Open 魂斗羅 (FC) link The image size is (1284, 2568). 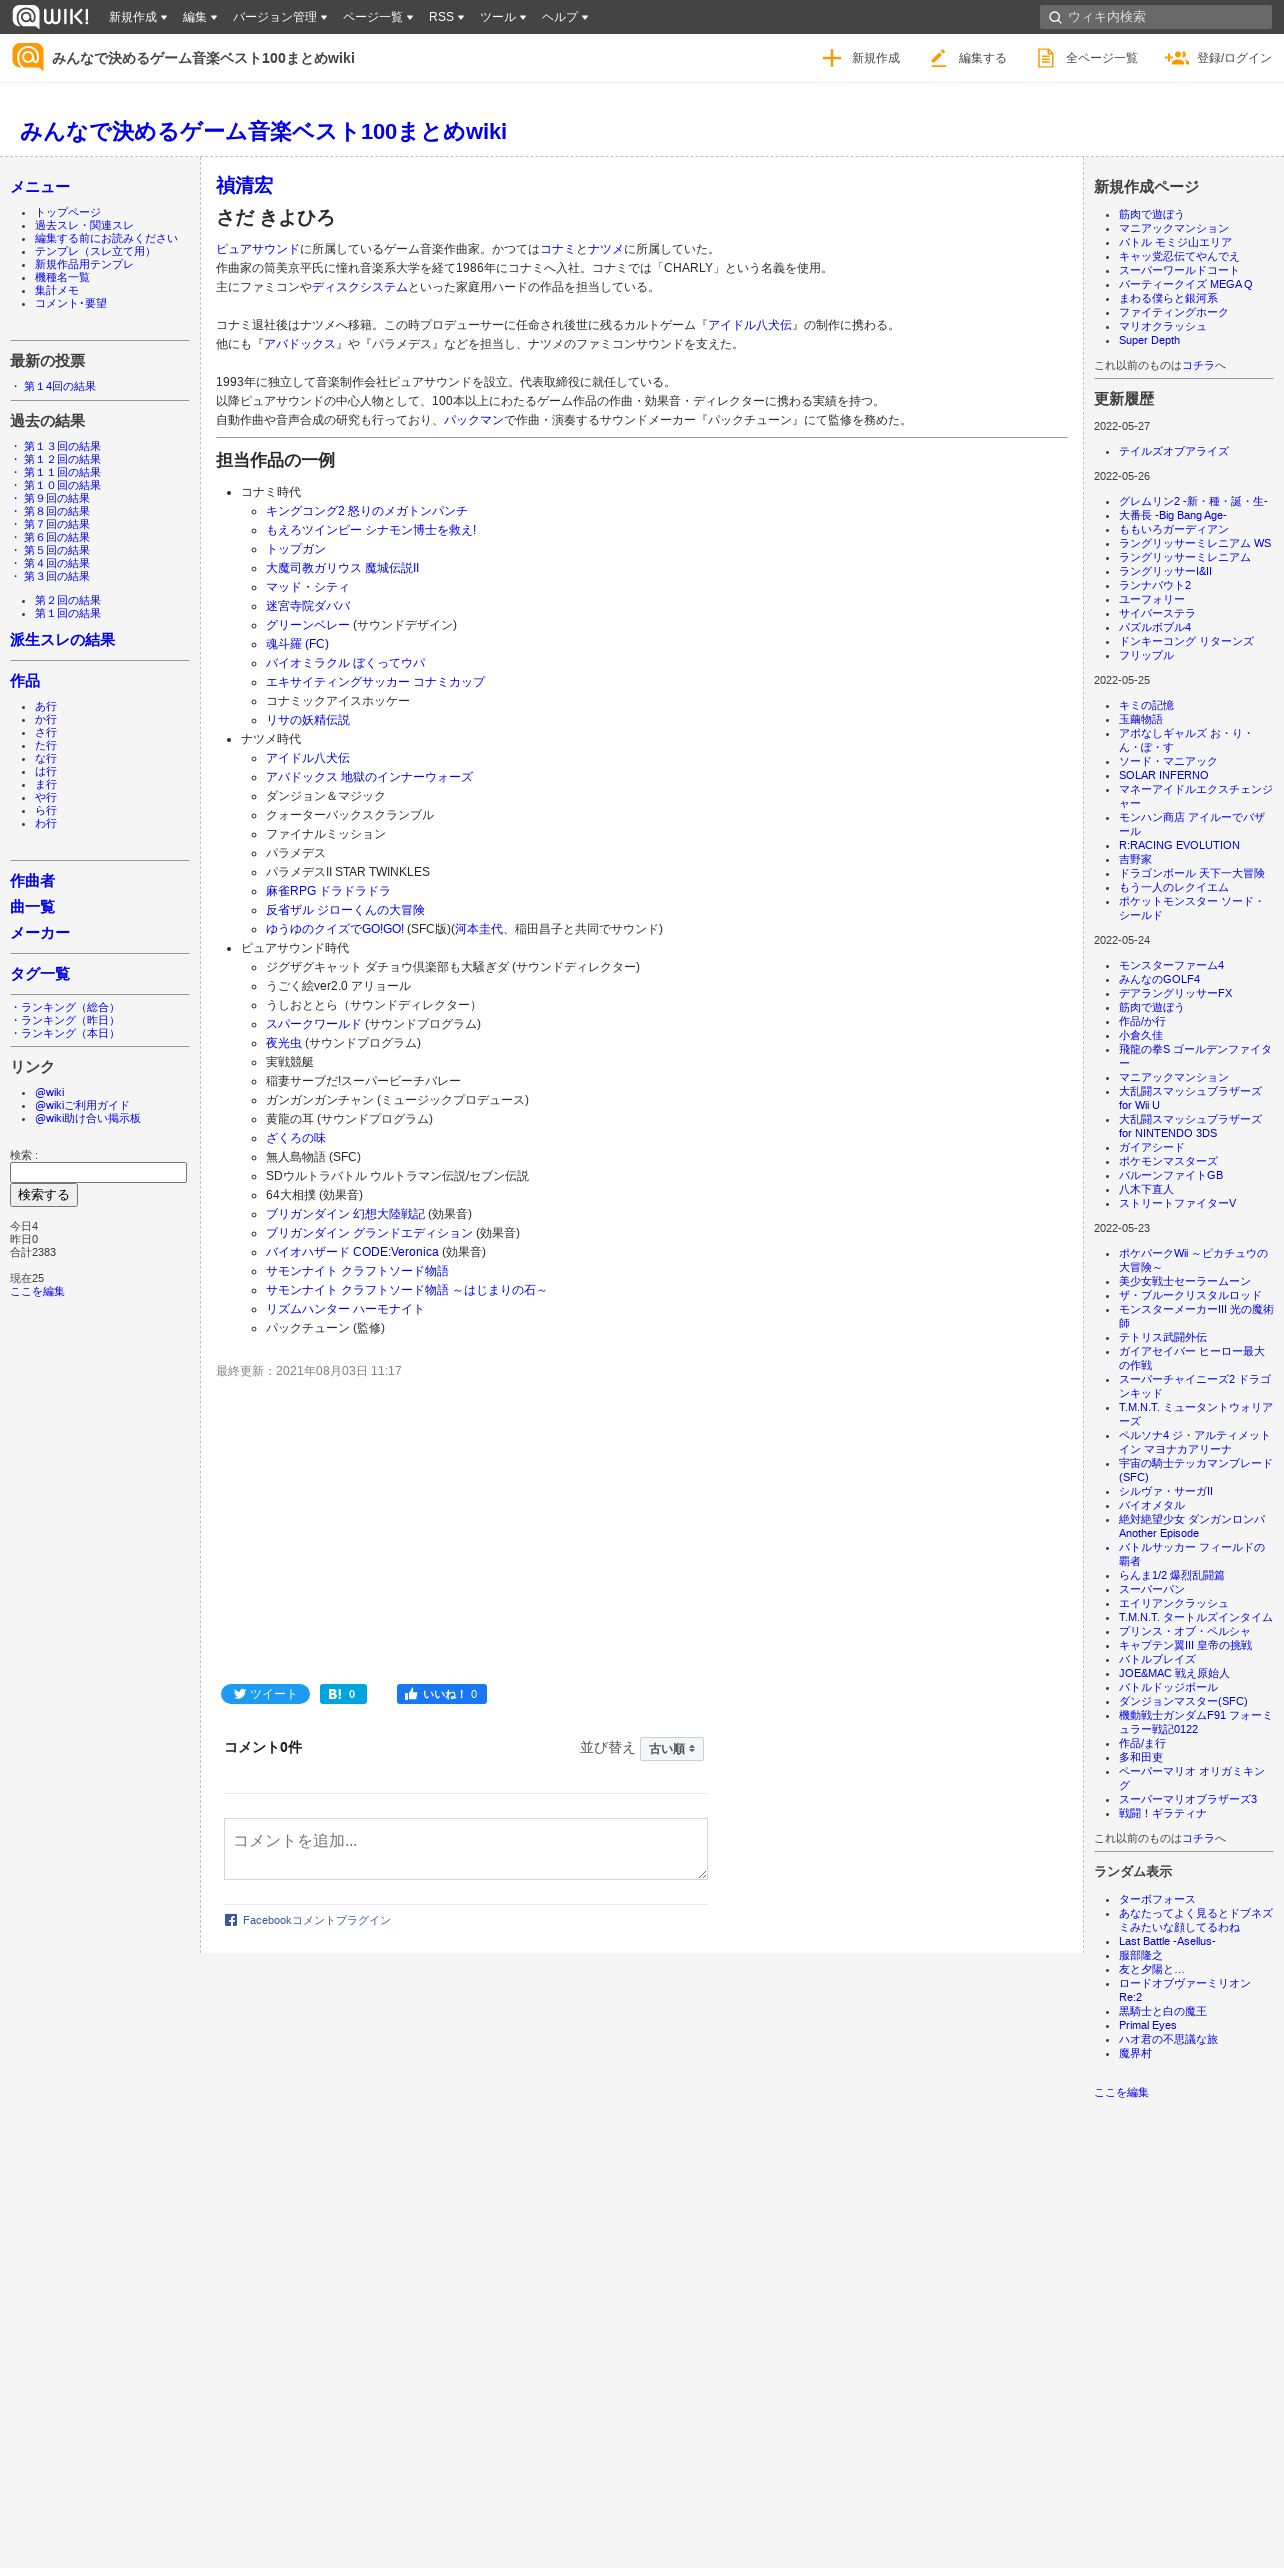pos(297,644)
